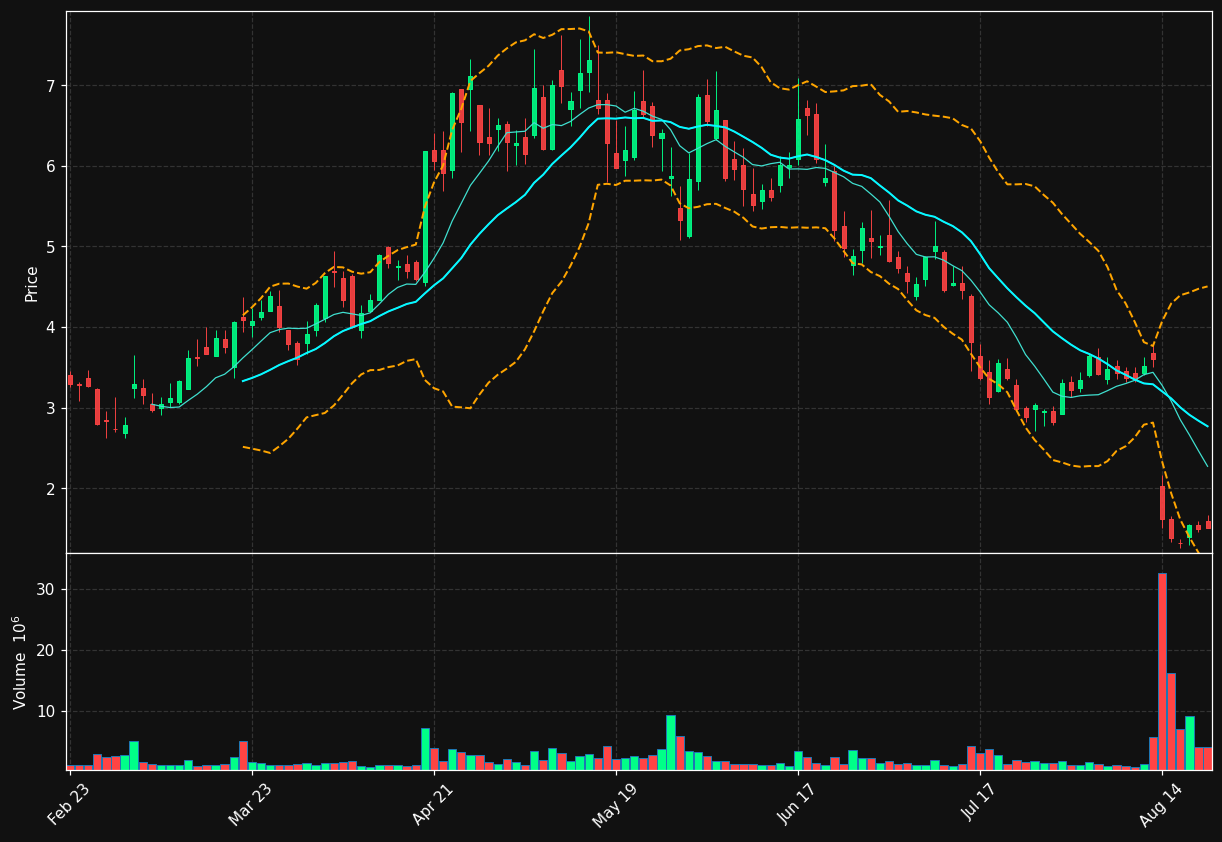
Task: Click the 'Jul 17' date label
Action: 979,804
